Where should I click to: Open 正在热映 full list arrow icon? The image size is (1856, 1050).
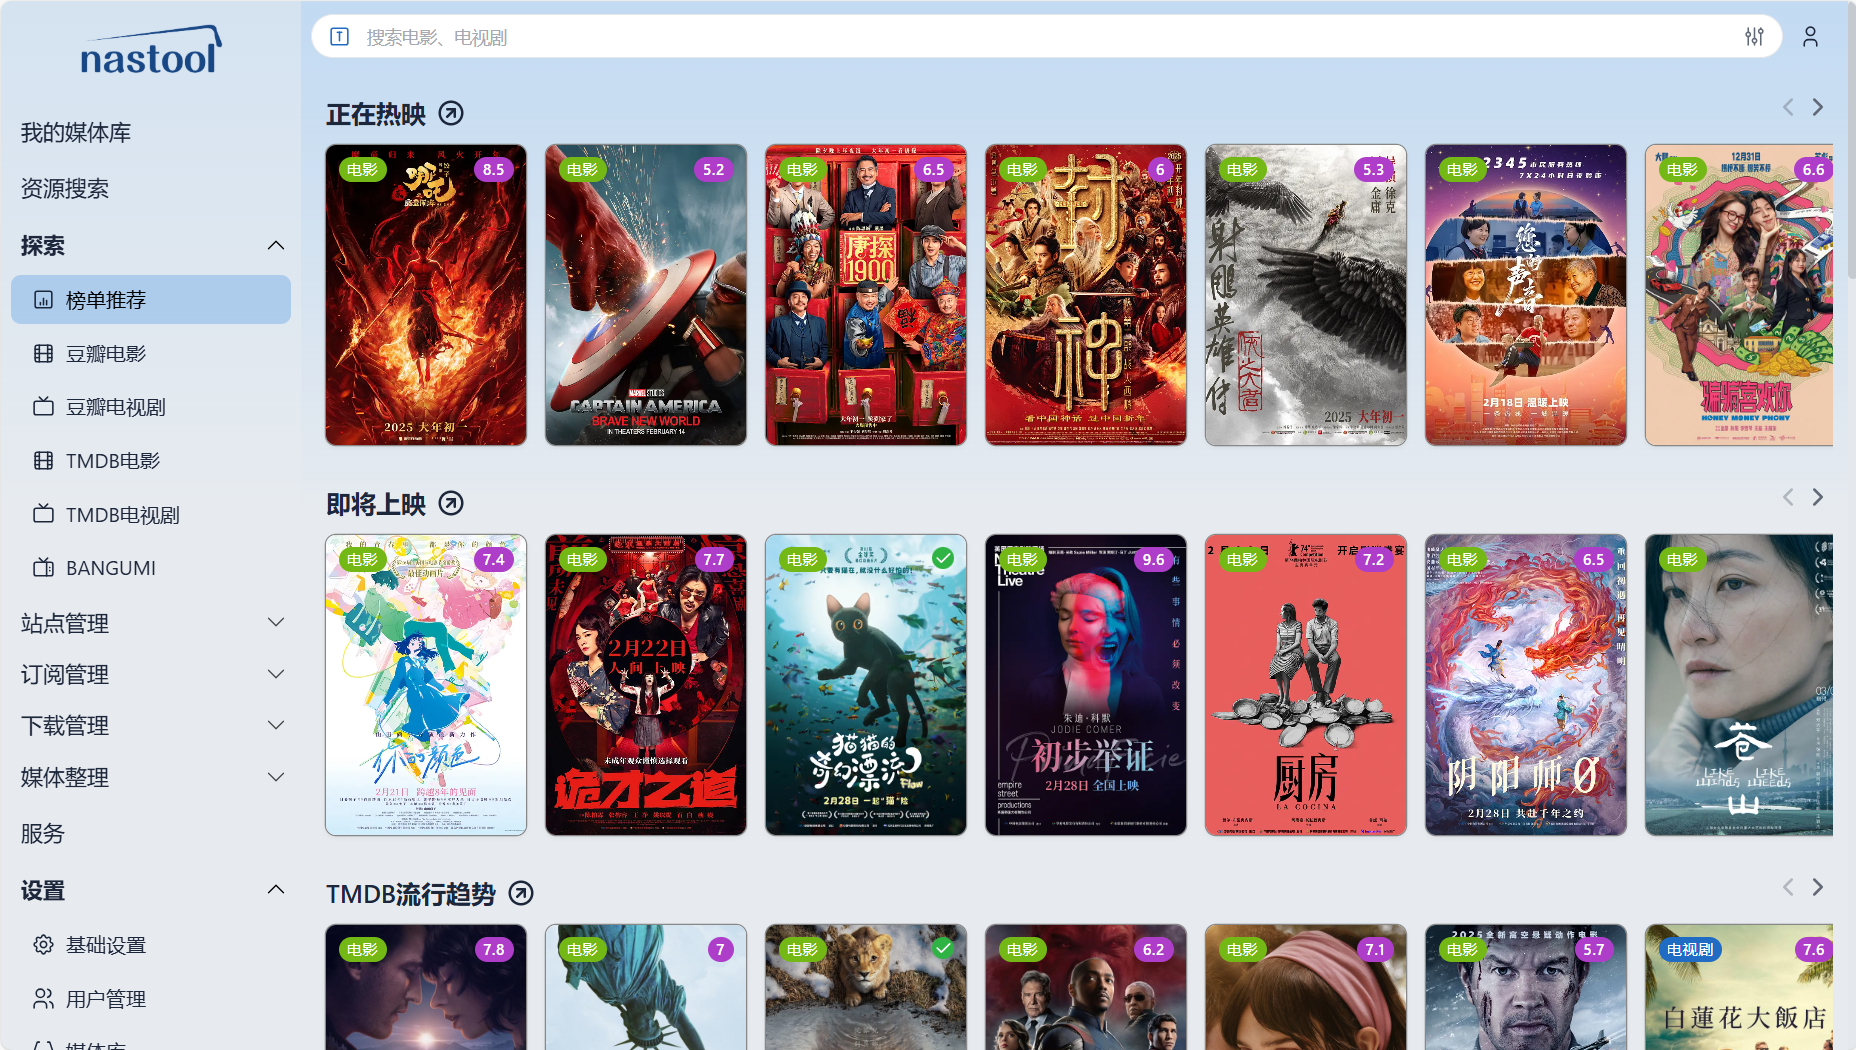click(451, 114)
